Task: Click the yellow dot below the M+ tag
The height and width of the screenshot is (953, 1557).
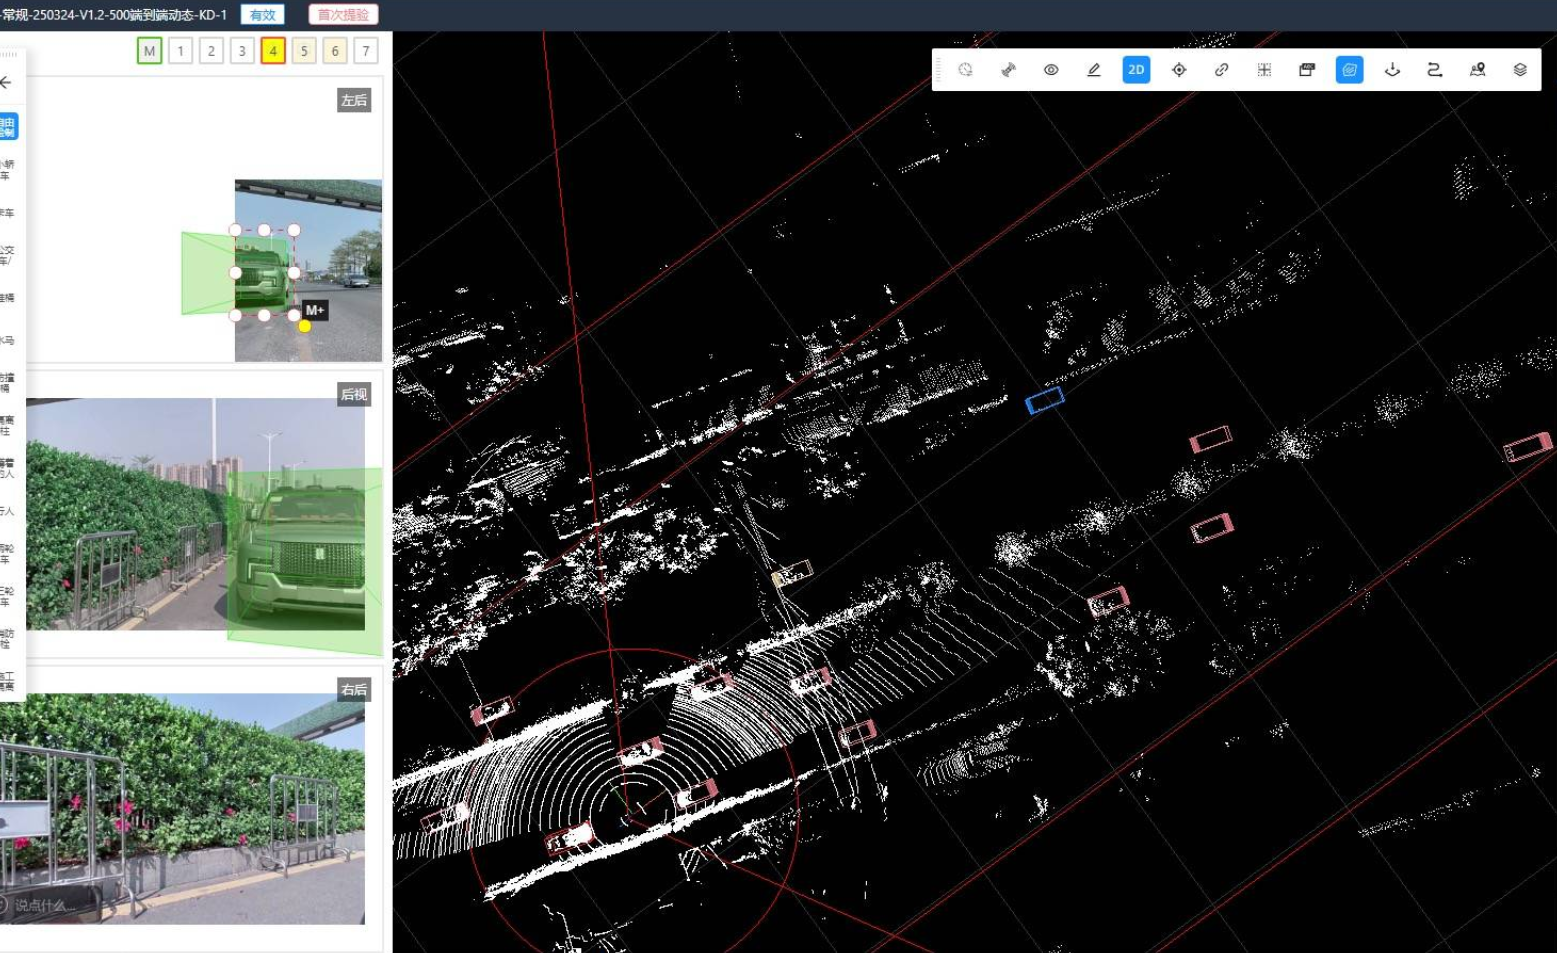Action: coord(305,326)
